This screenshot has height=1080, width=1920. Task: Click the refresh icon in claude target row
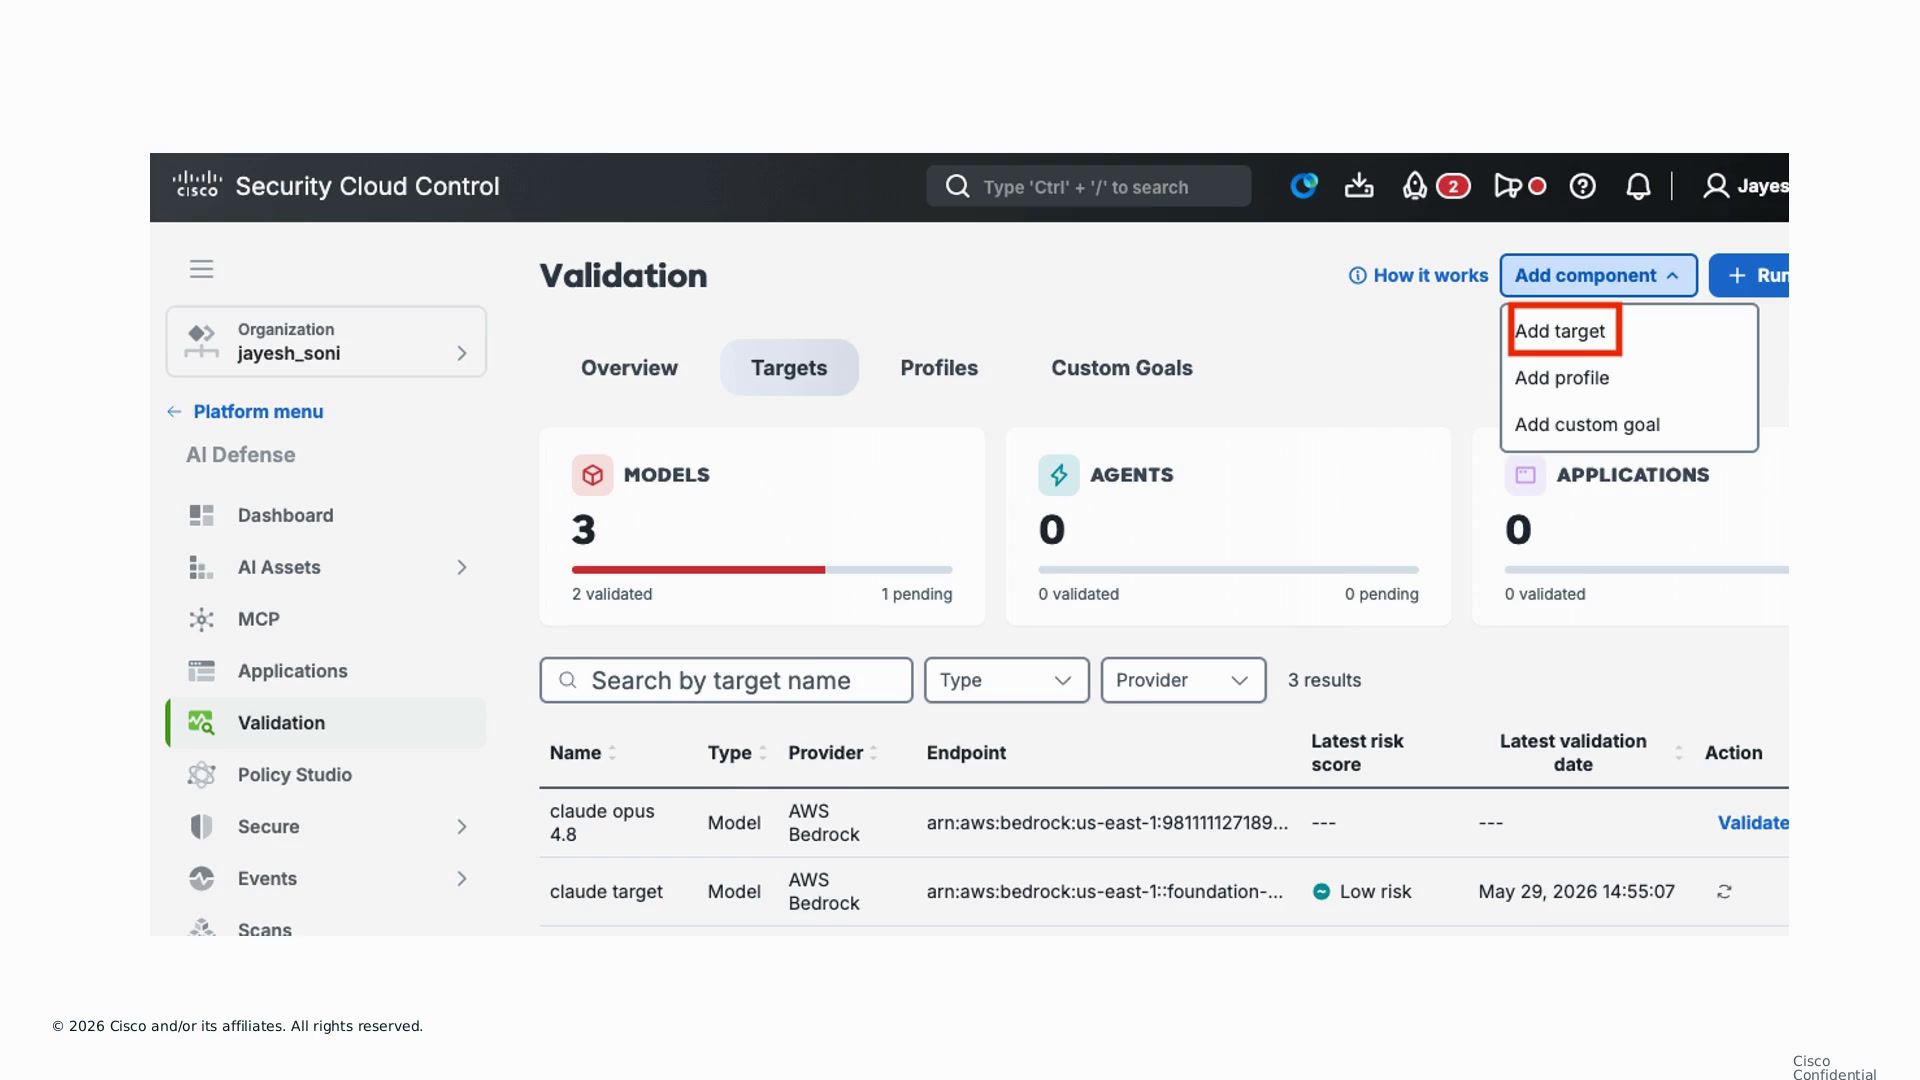coord(1724,891)
